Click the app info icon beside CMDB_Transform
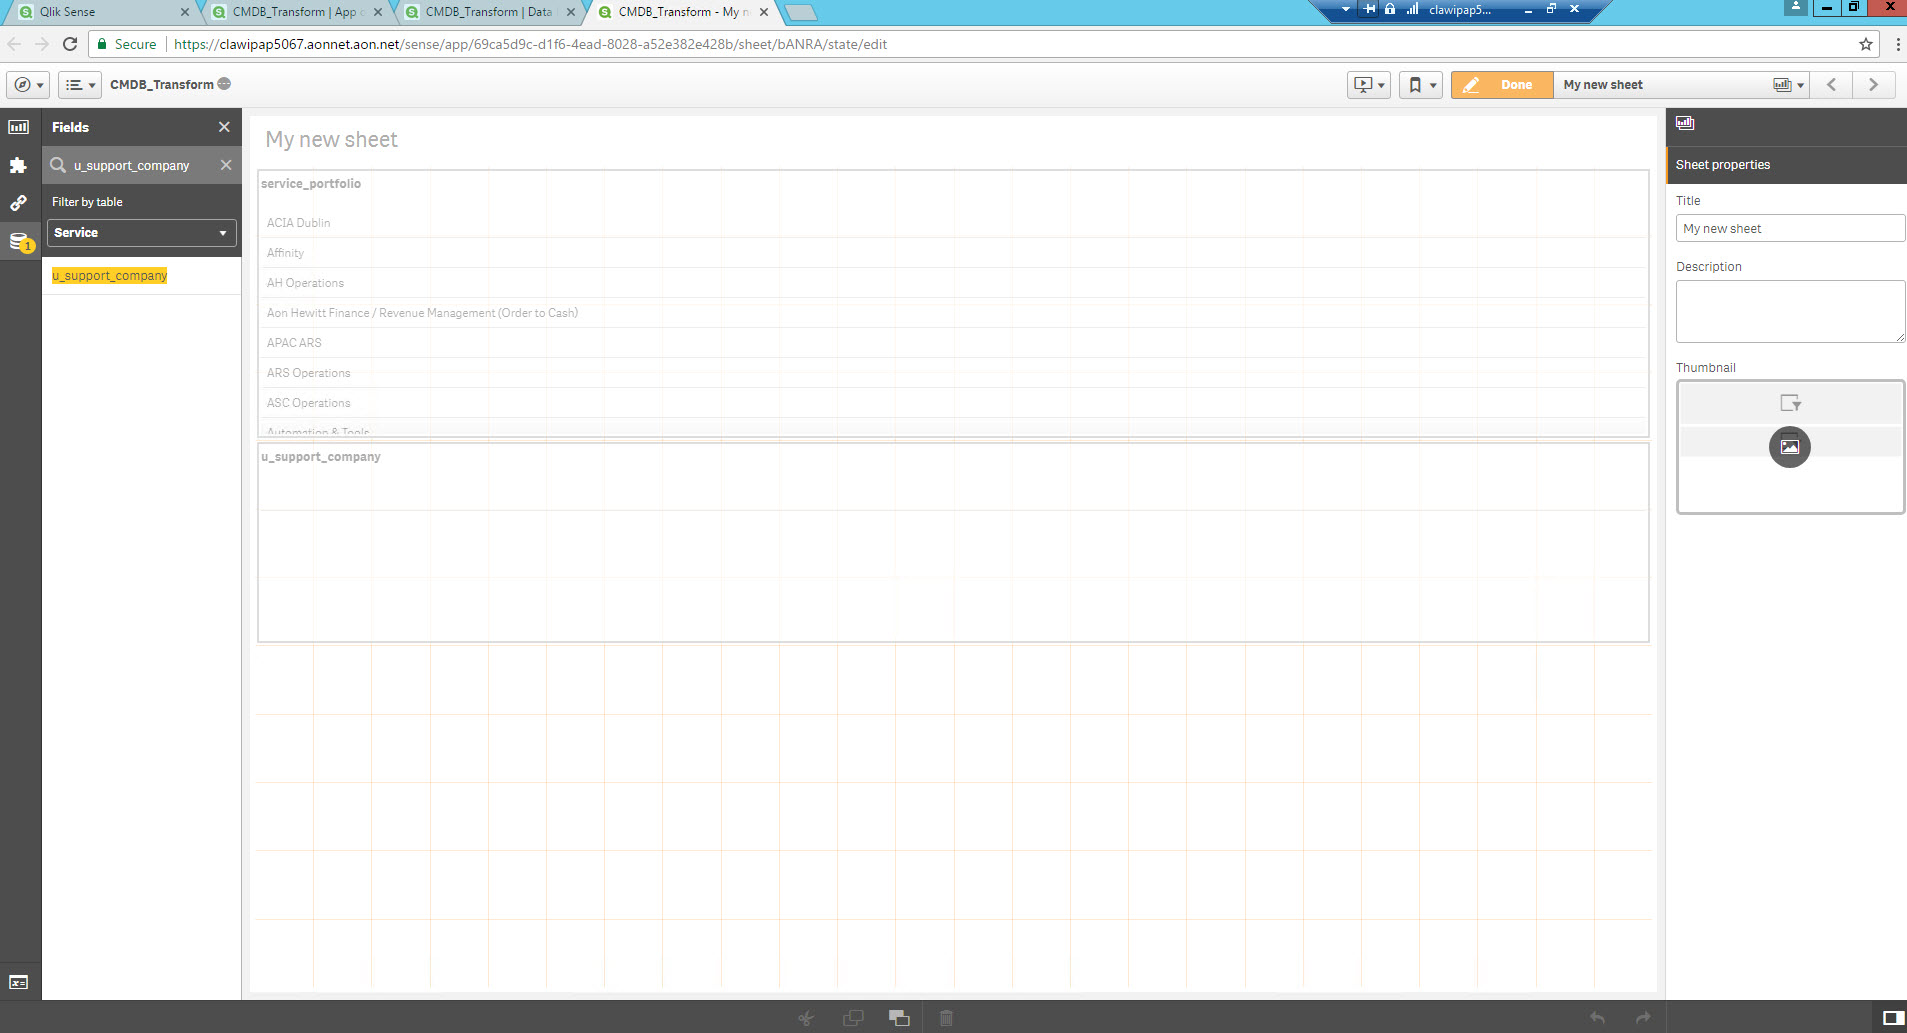The height and width of the screenshot is (1033, 1907). tap(225, 84)
